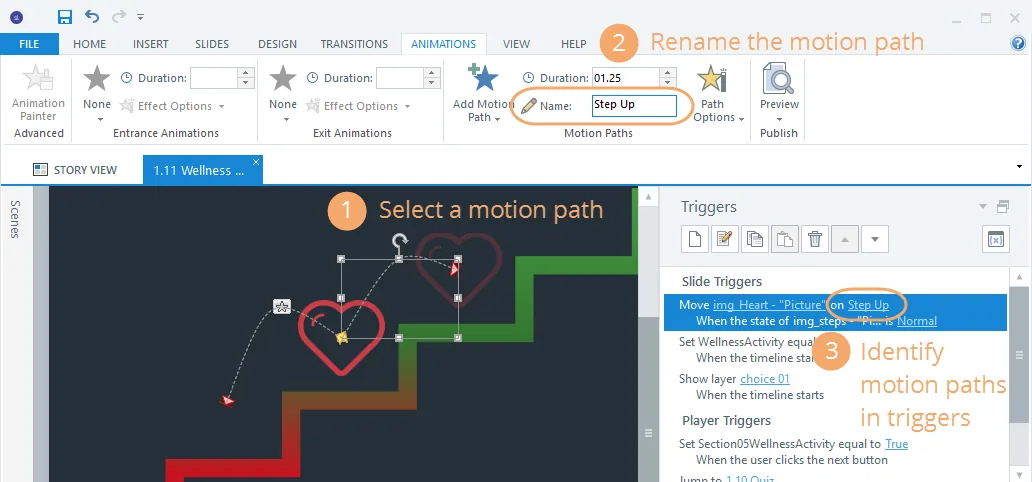Click the motion path Name field Step Up
The width and height of the screenshot is (1032, 482).
pyautogui.click(x=634, y=105)
